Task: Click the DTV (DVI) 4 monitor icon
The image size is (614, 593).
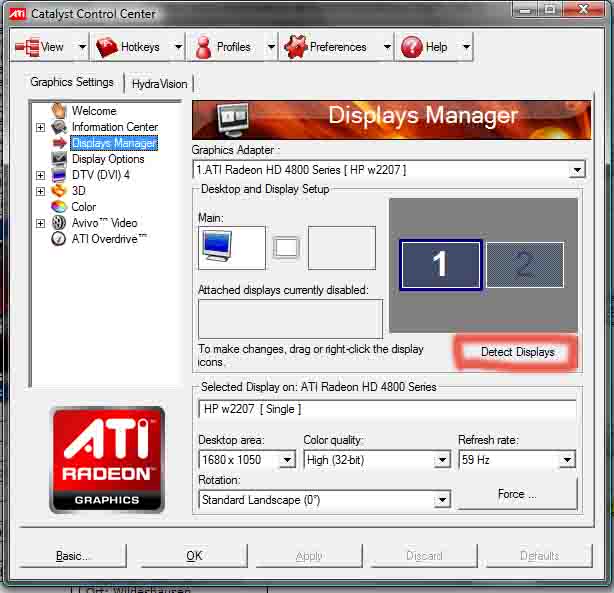Action: [59, 175]
